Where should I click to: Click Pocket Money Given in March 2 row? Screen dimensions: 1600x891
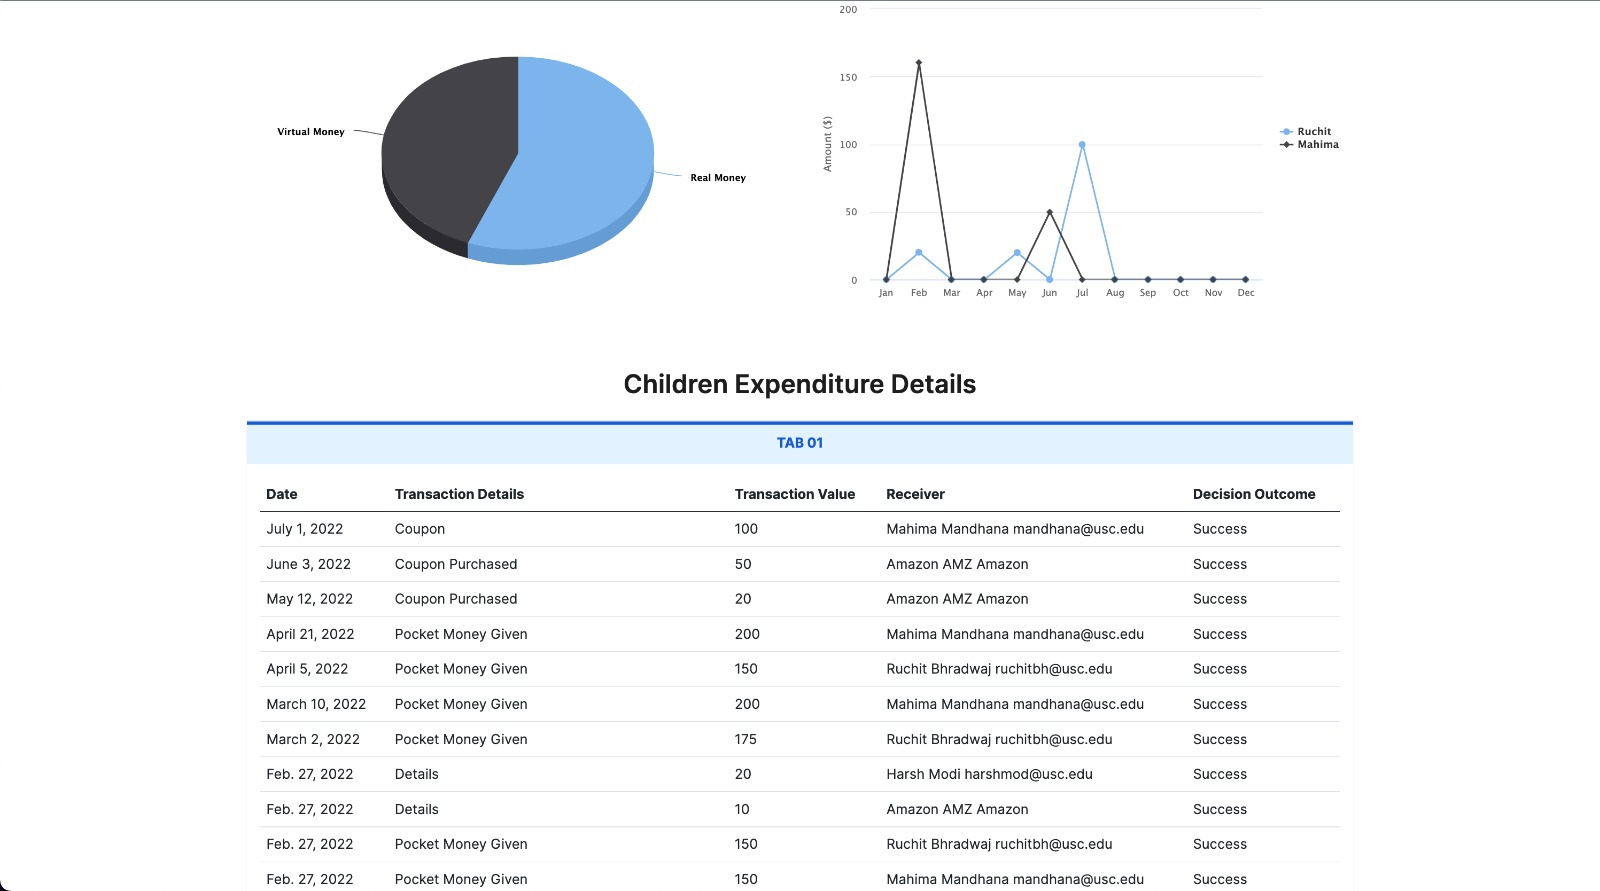pyautogui.click(x=461, y=739)
